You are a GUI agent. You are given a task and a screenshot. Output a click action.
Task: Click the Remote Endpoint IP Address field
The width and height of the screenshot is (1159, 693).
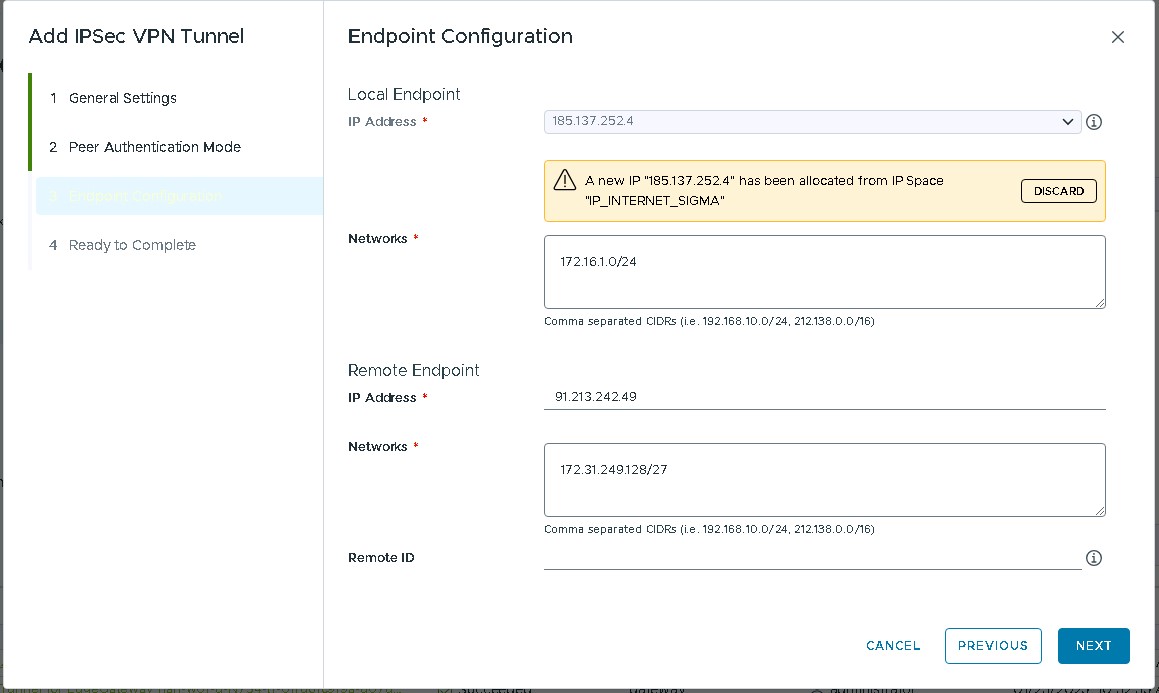[823, 397]
